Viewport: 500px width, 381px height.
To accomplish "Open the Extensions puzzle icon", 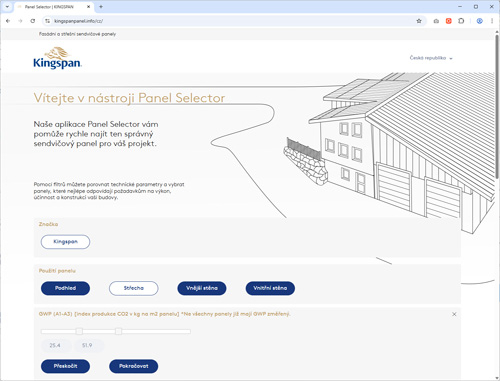I will point(461,21).
